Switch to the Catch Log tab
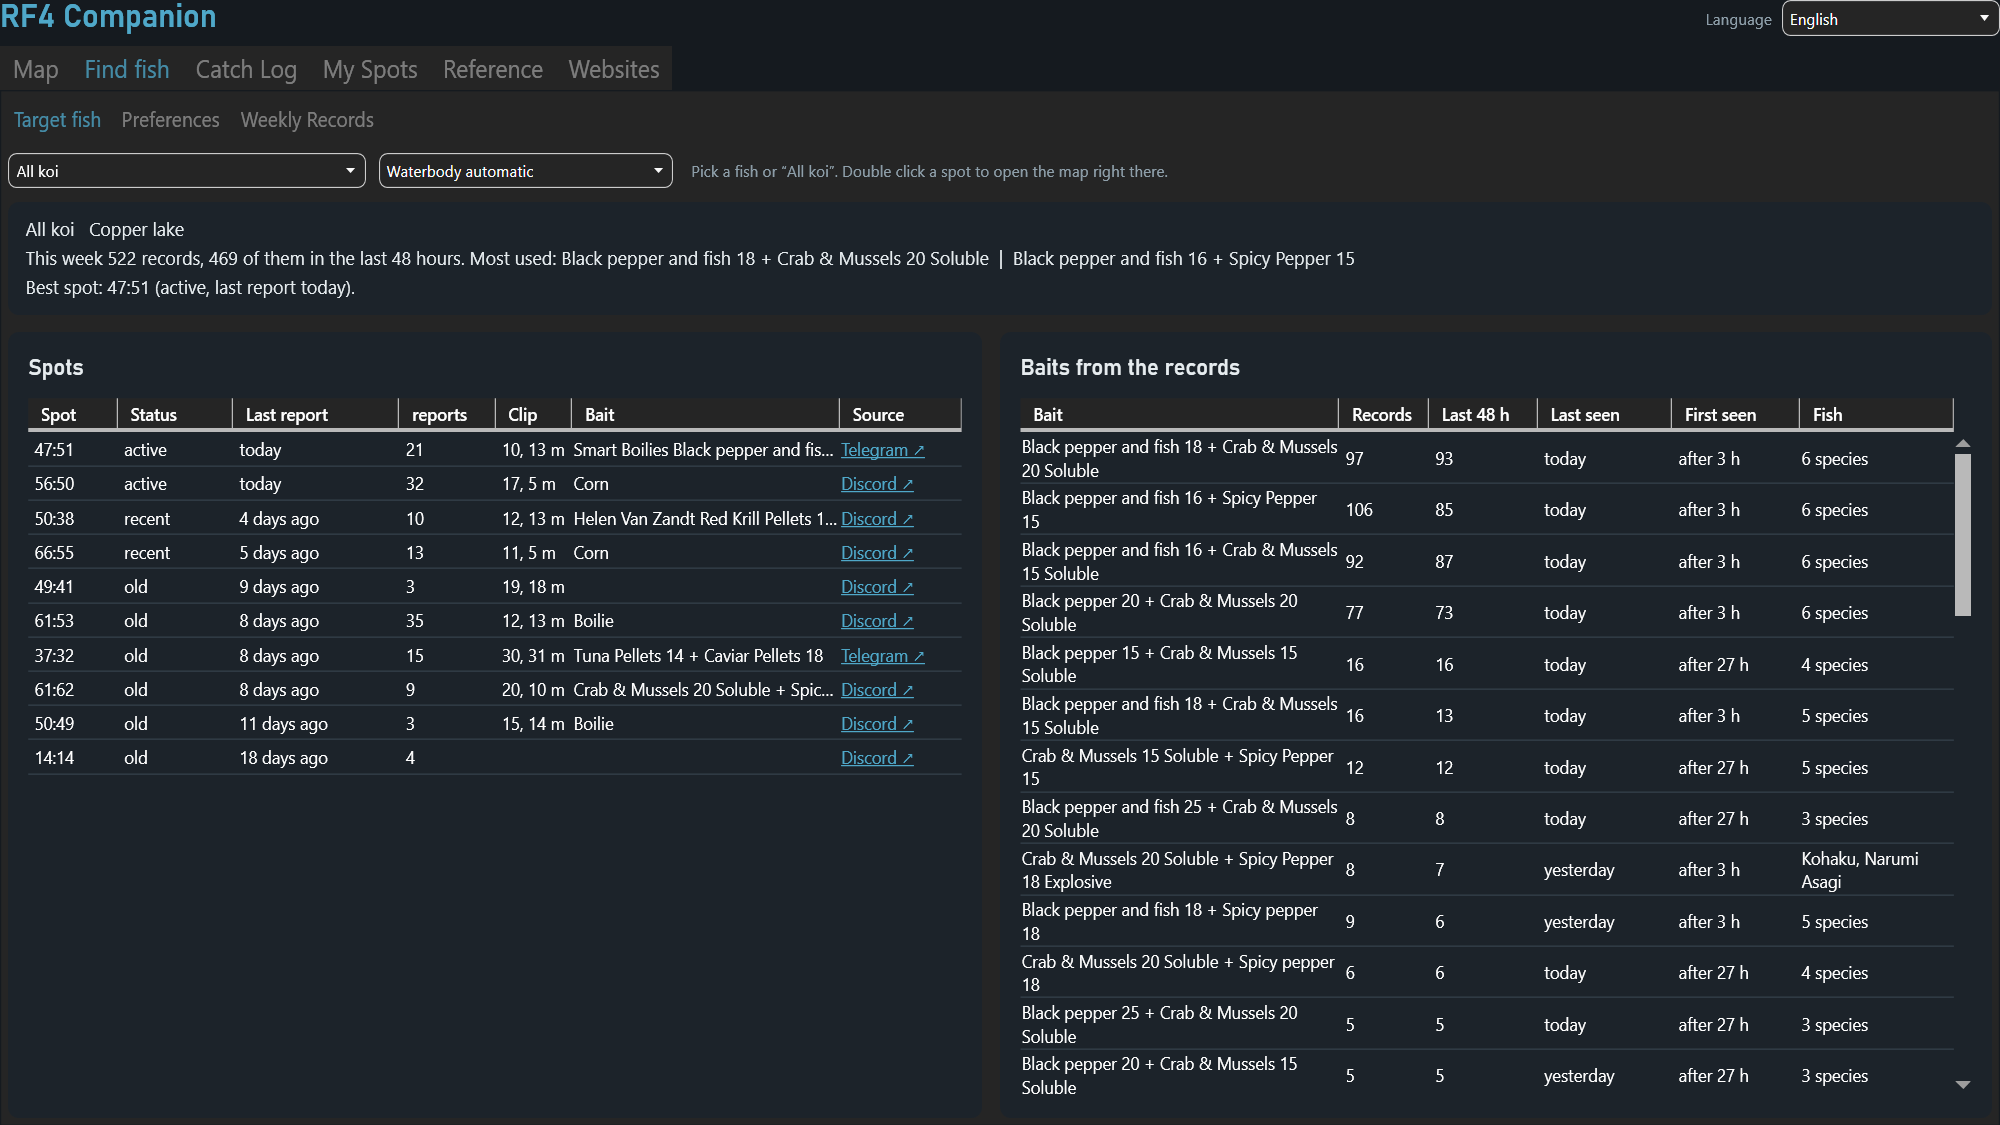2000x1125 pixels. [246, 69]
